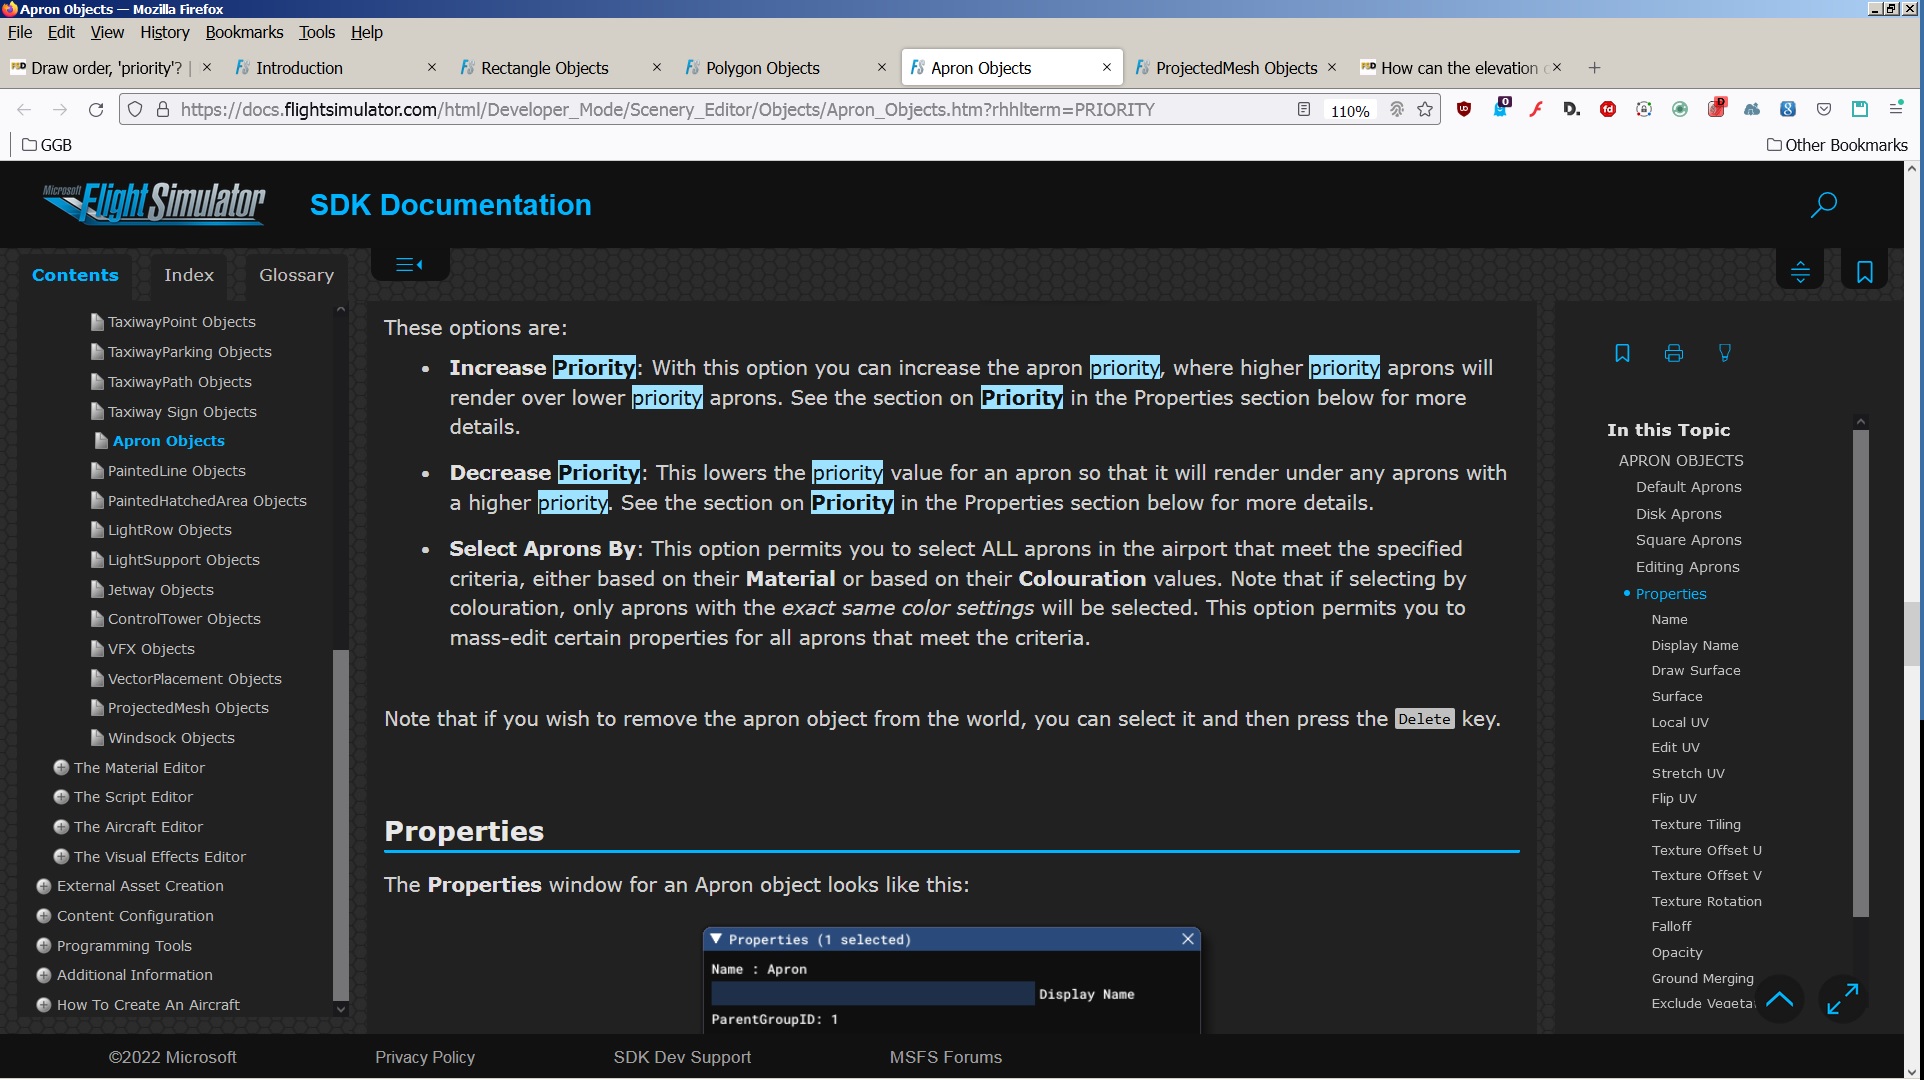The width and height of the screenshot is (1924, 1080).
Task: Click the print page icon
Action: tap(1673, 353)
